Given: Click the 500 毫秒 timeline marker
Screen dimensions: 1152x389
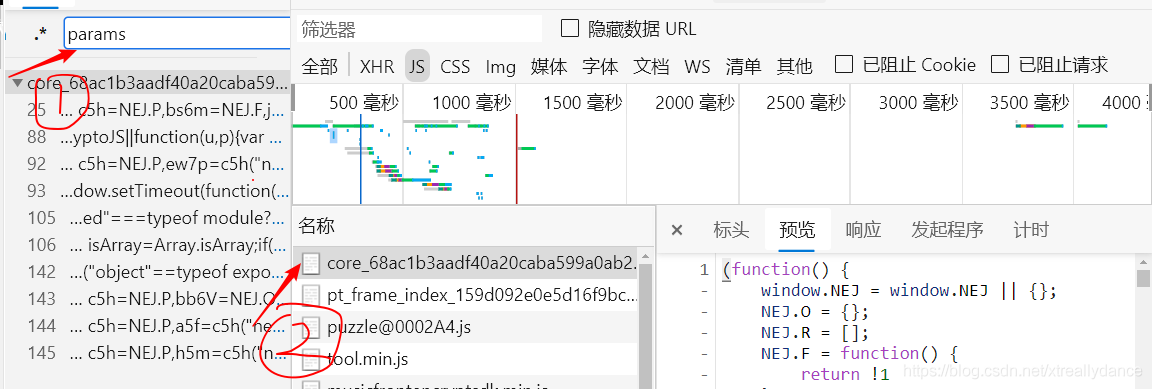Looking at the screenshot, I should 364,102.
